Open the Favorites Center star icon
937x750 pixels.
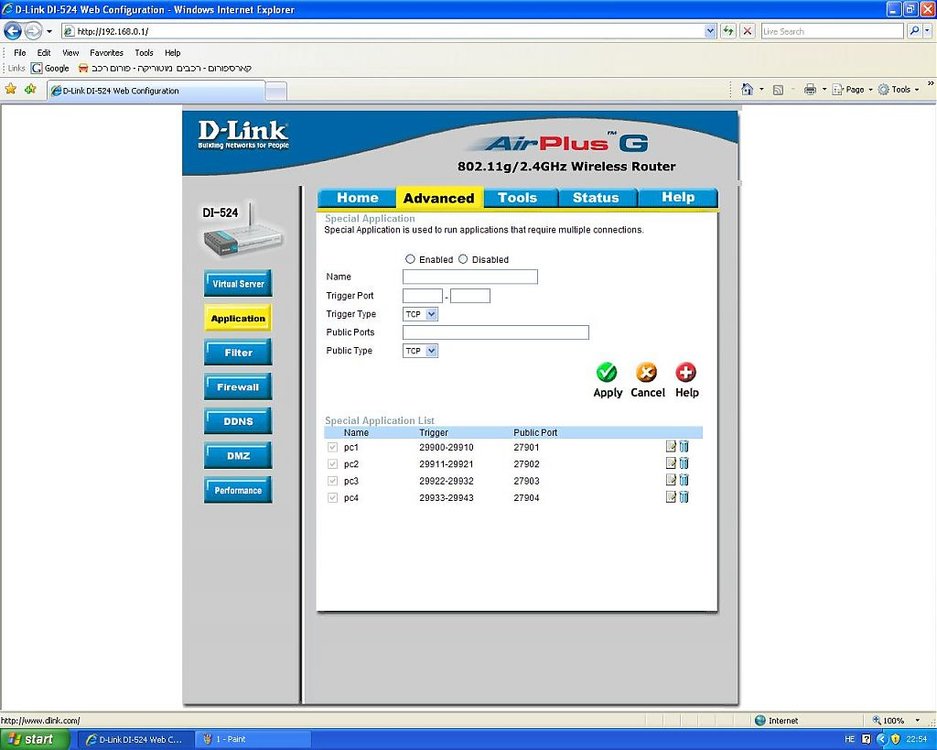[x=11, y=89]
